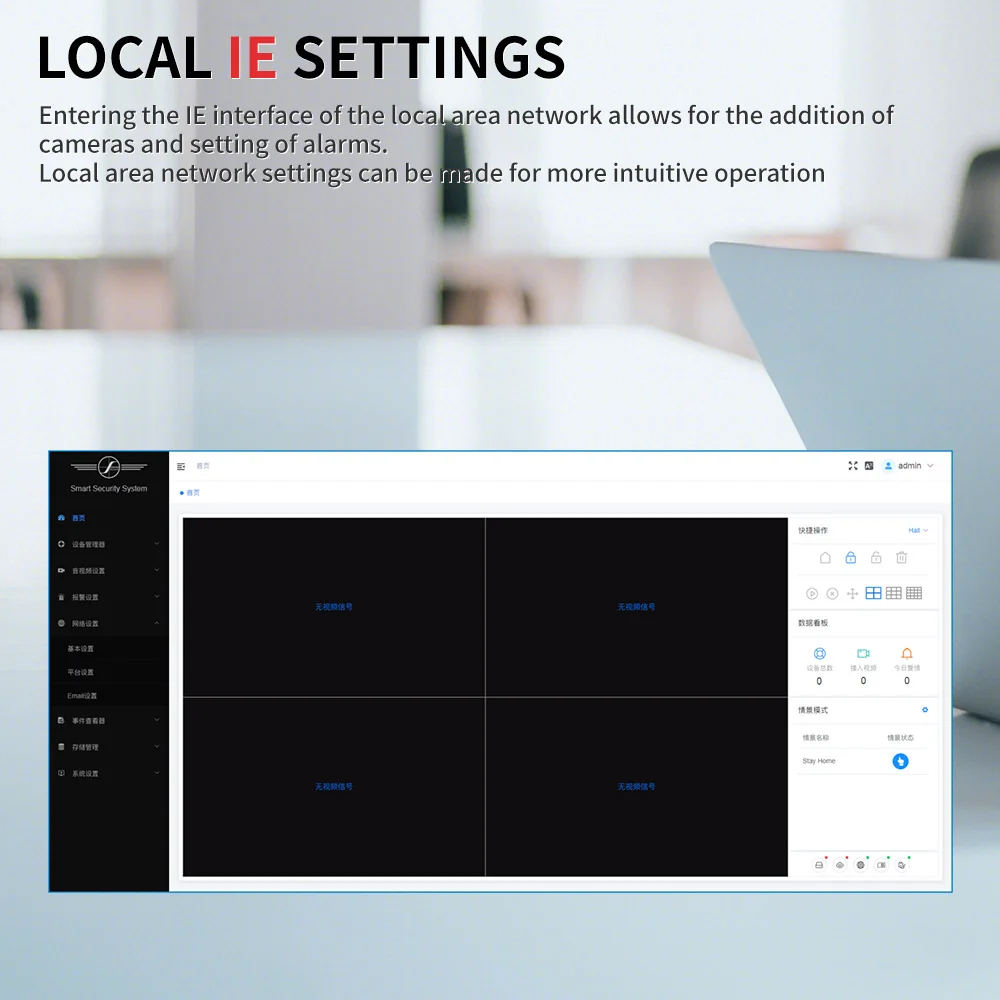Start all video previews with the play icon
The image size is (1000, 1000).
click(812, 594)
